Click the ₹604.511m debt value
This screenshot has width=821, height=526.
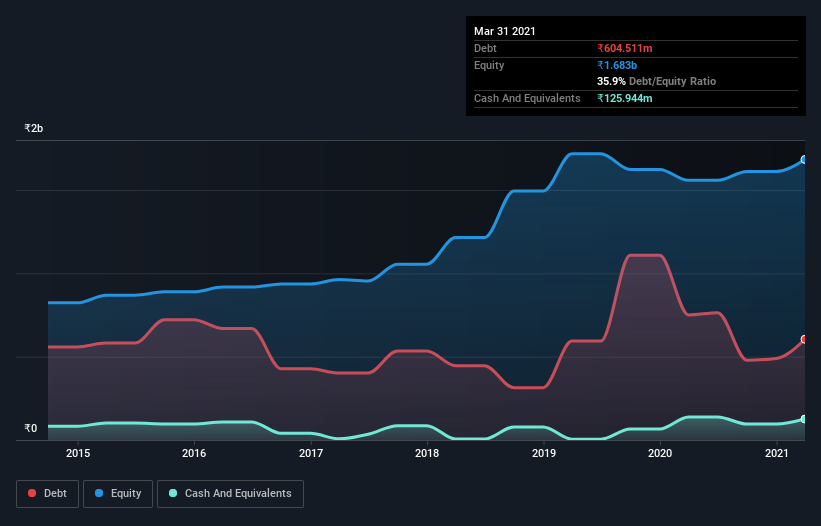coord(625,48)
